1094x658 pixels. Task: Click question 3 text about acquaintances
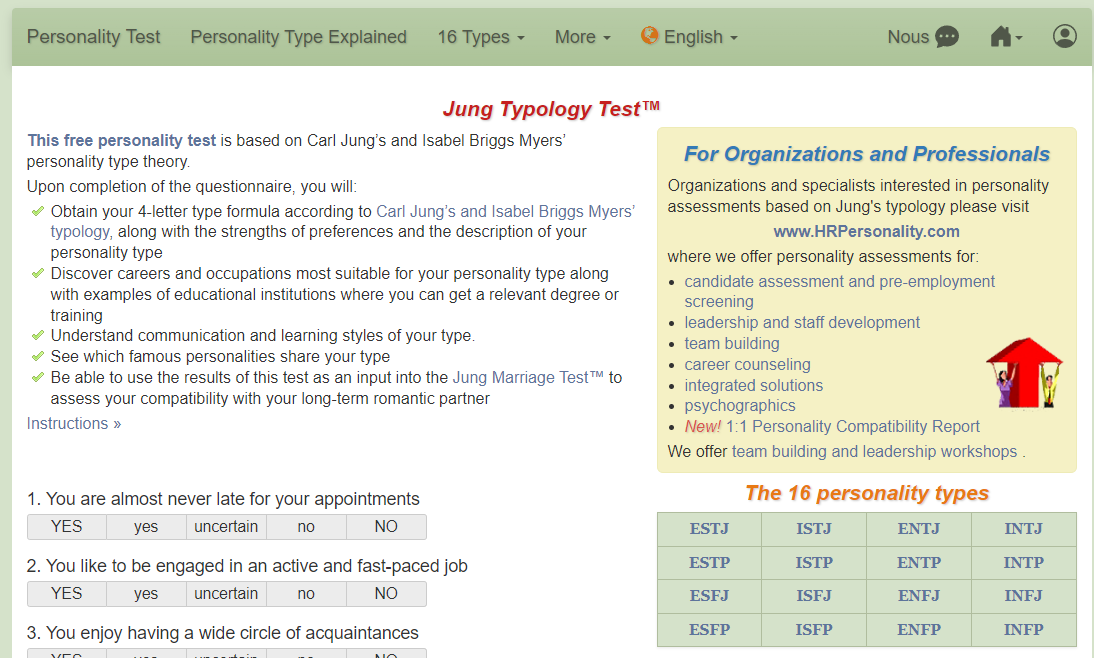point(223,633)
